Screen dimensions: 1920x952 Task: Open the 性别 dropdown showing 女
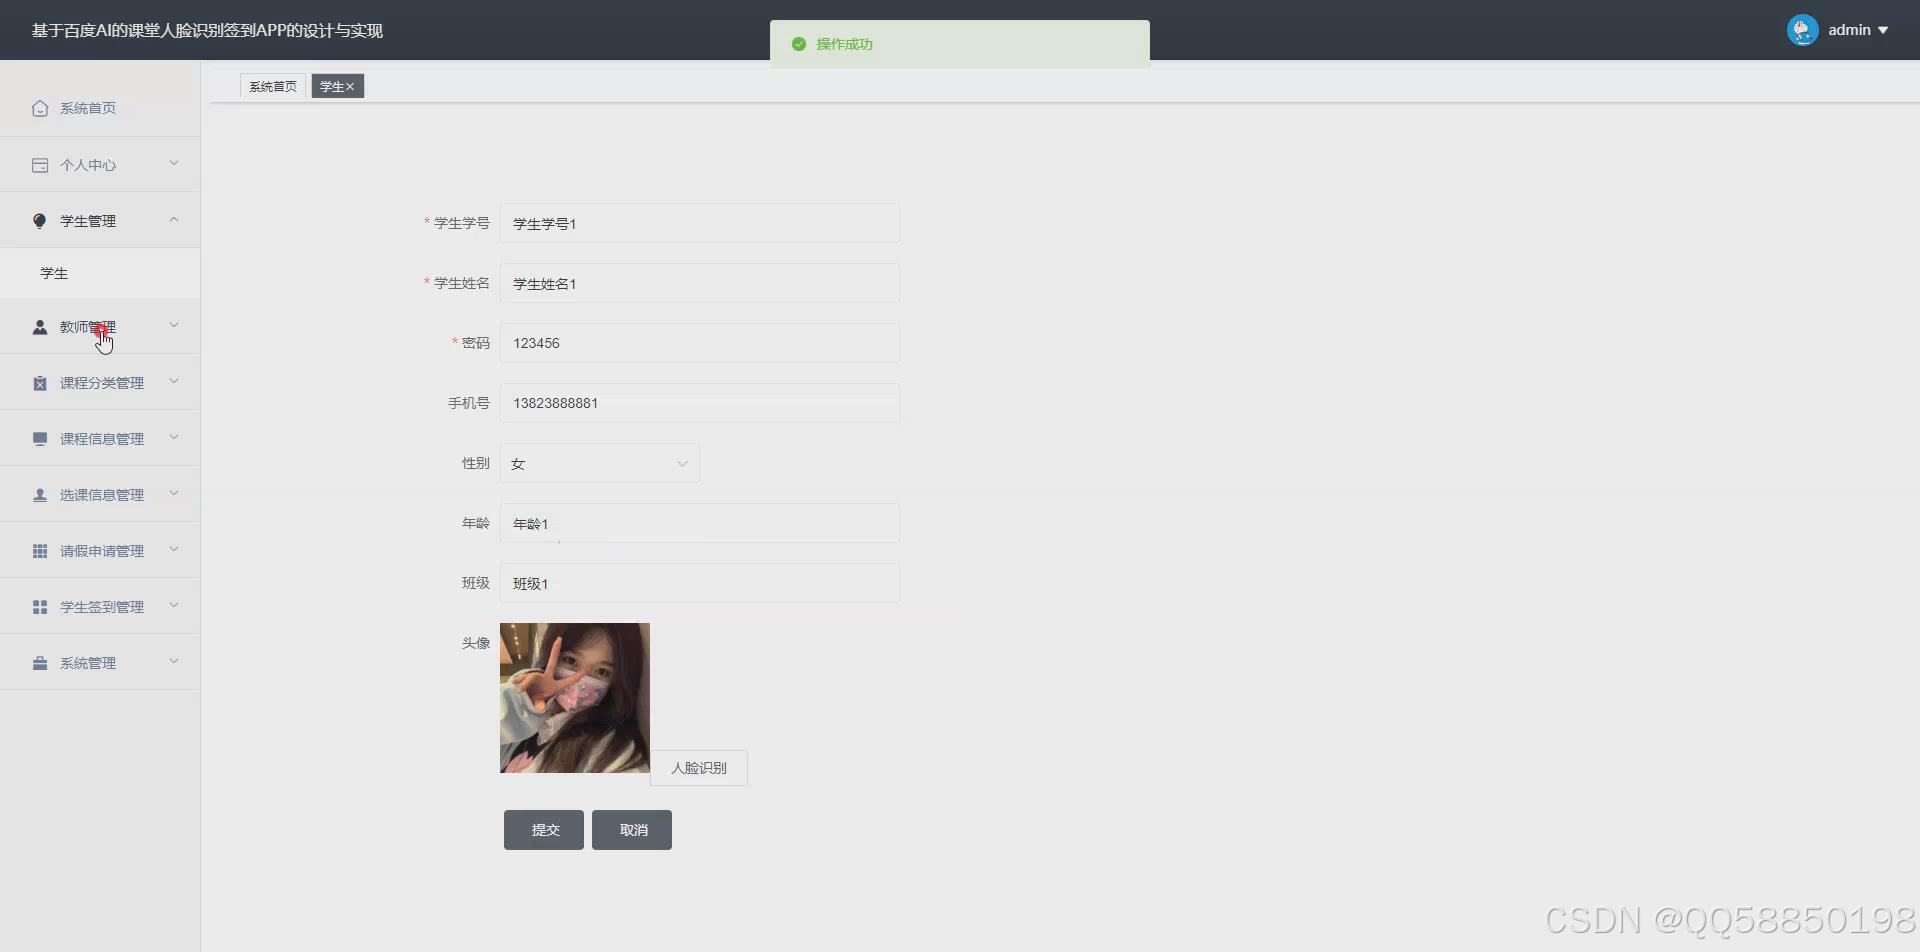point(599,463)
